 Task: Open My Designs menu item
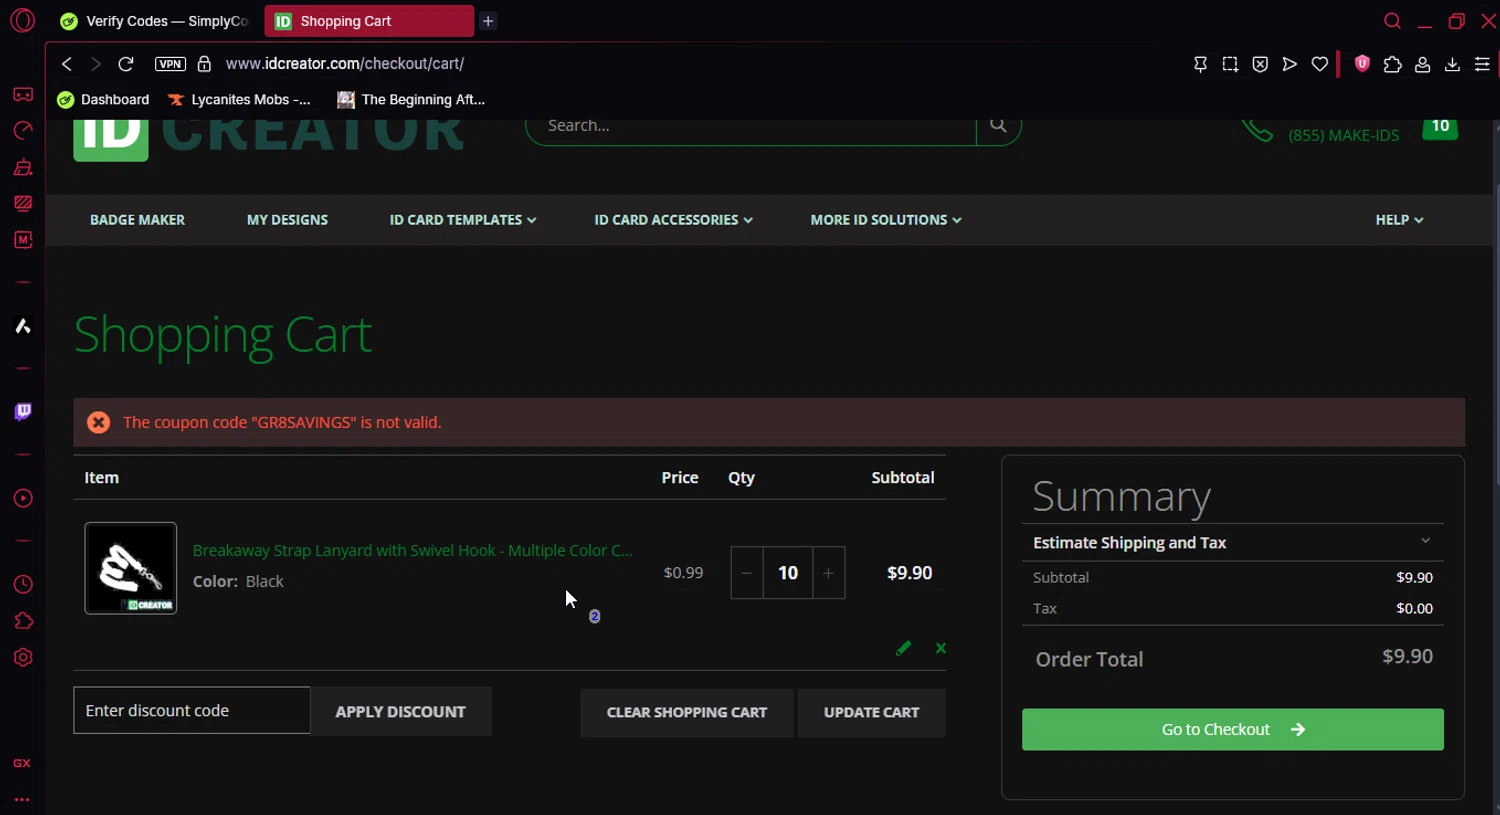coord(287,220)
